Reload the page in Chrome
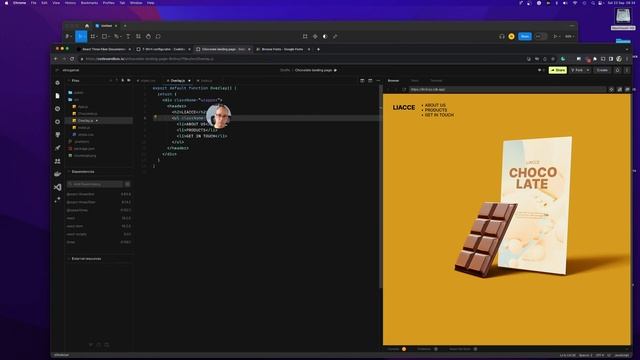The image size is (640, 360). pos(72,59)
